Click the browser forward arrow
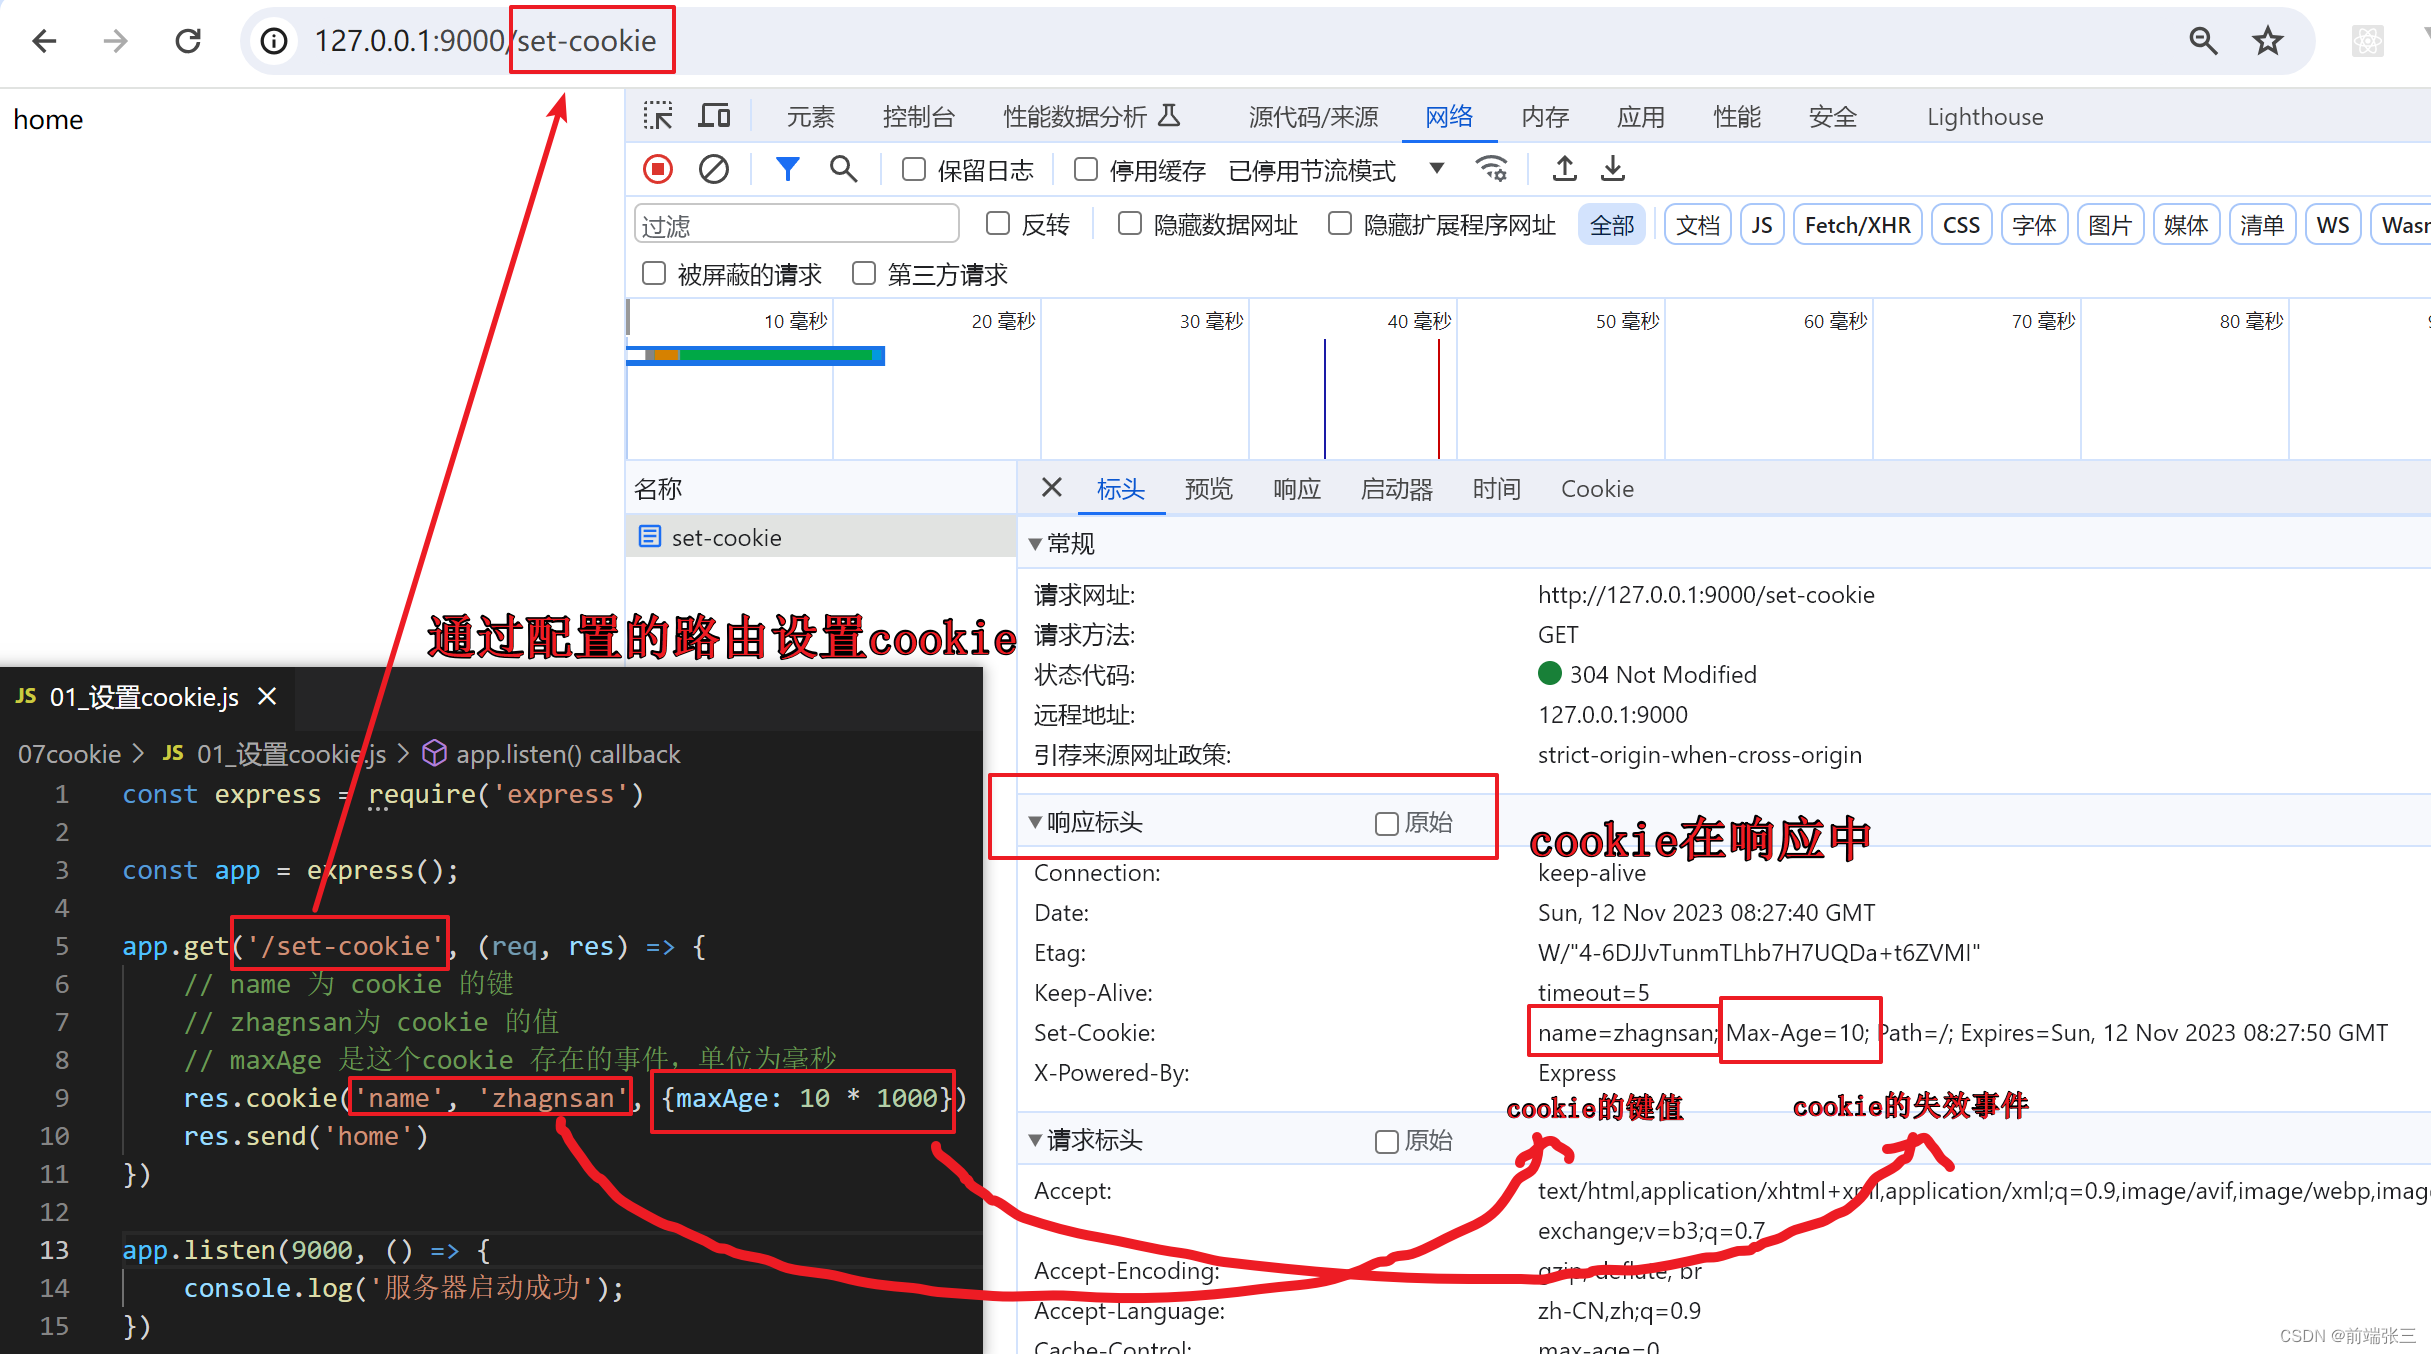Viewport: 2431px width, 1354px height. pos(116,41)
